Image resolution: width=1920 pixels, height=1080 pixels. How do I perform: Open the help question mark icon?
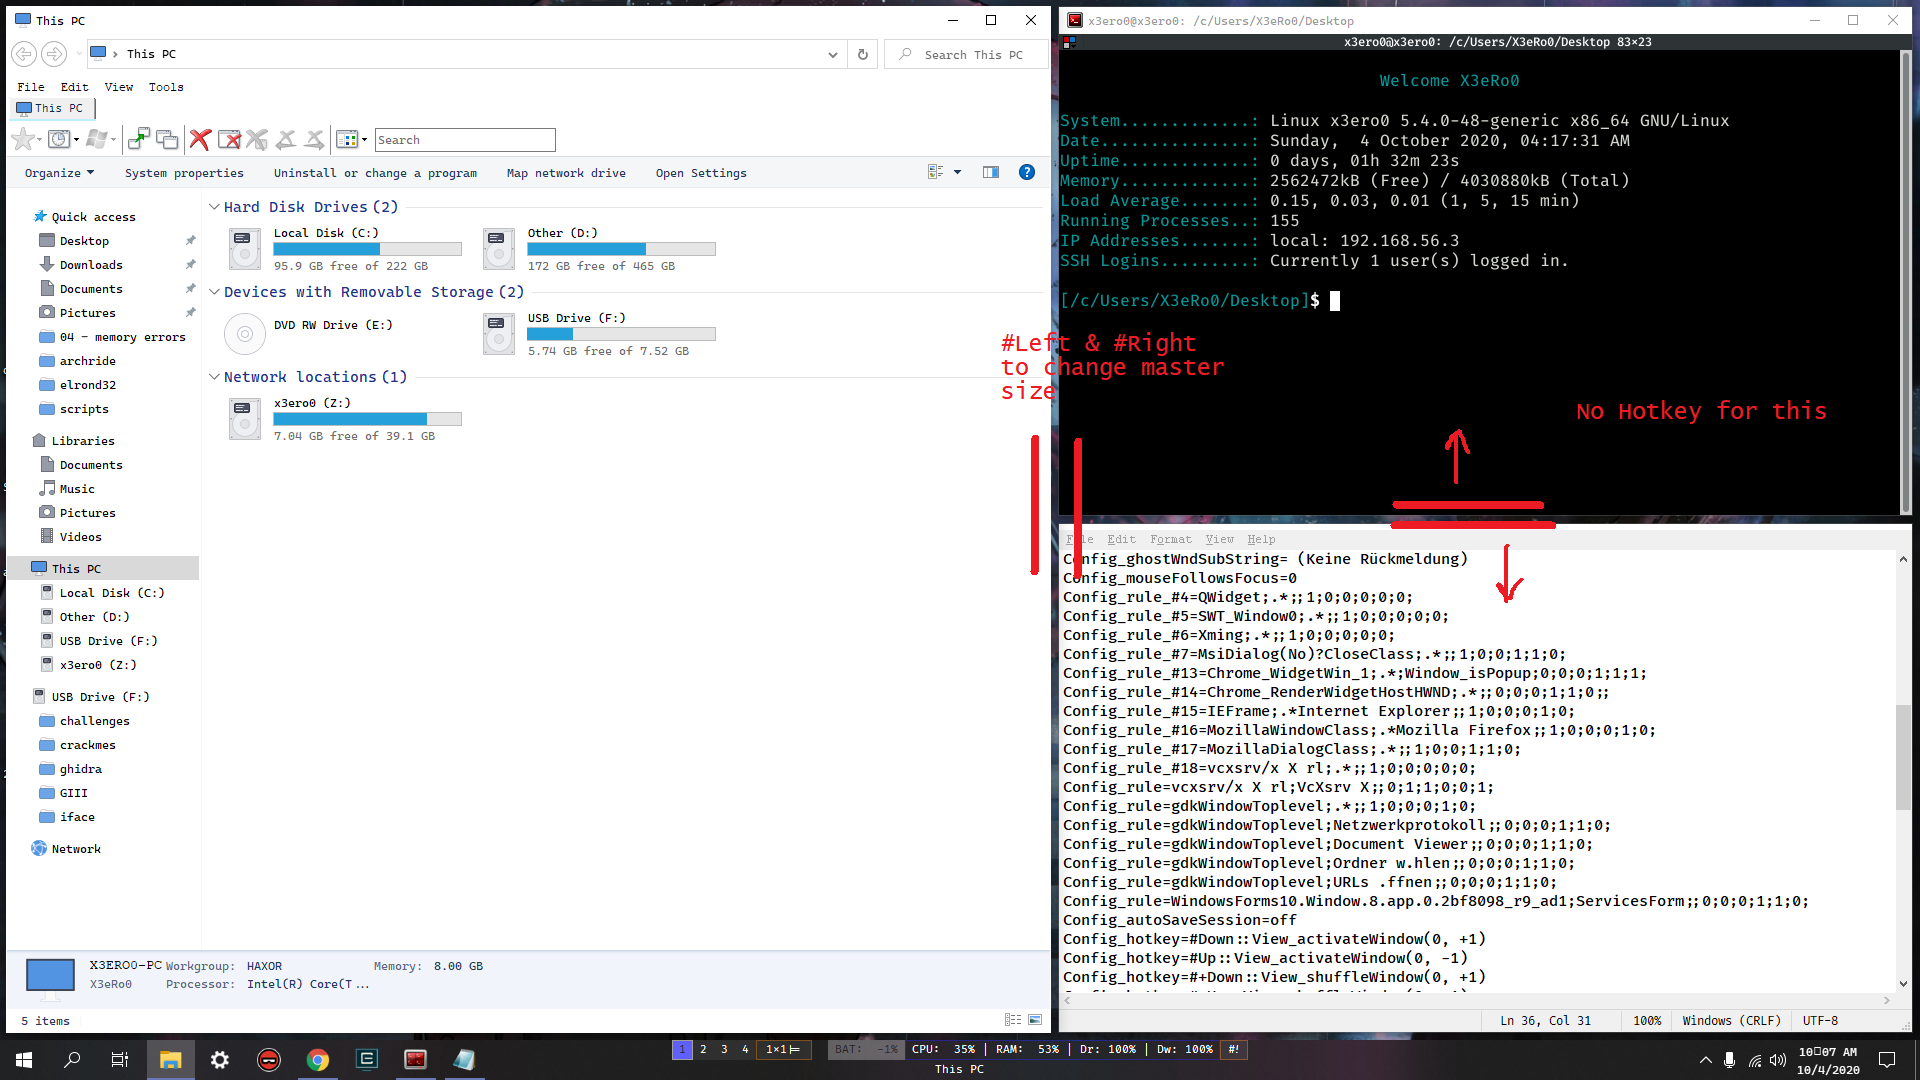coord(1026,172)
